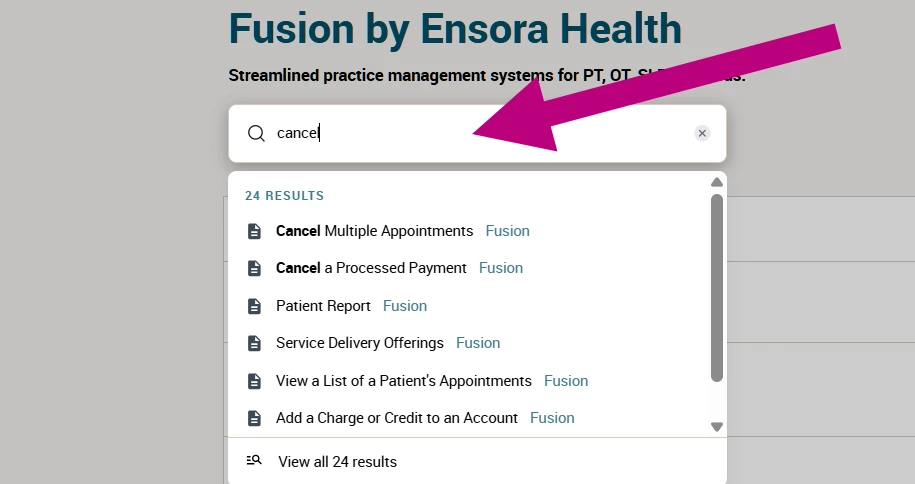The image size is (915, 484).
Task: Click the results list scrollbar thumb
Action: click(x=717, y=288)
